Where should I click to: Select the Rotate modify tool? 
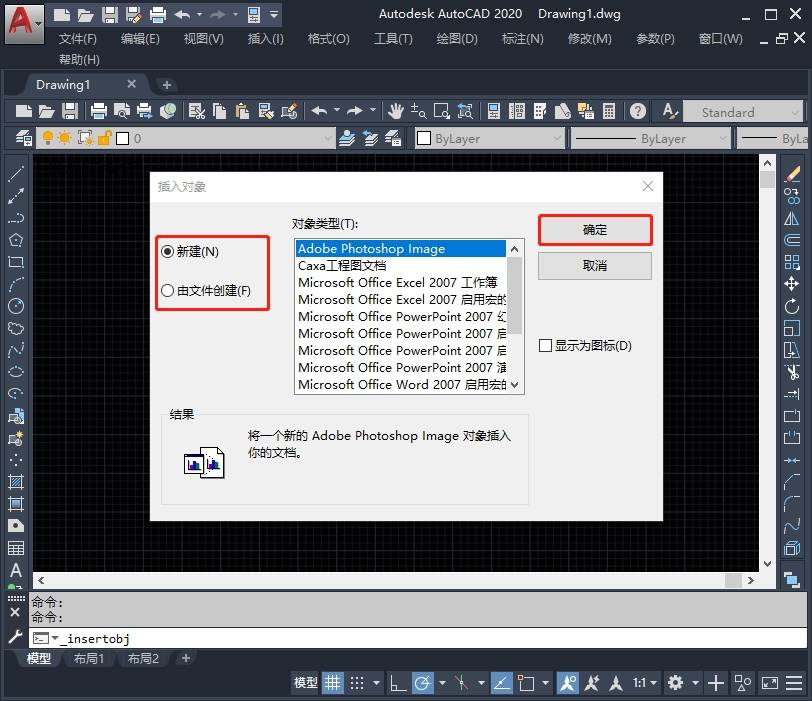(x=792, y=306)
